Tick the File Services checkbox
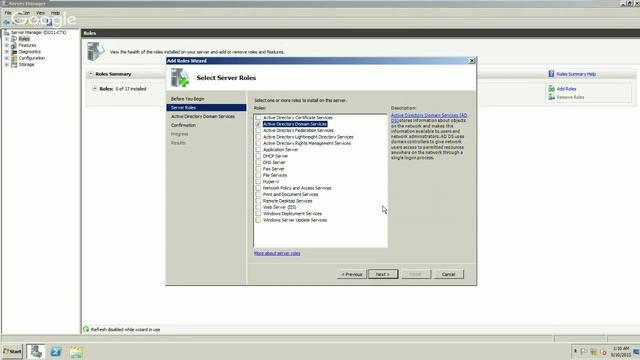This screenshot has height=360, width=640. [x=258, y=175]
